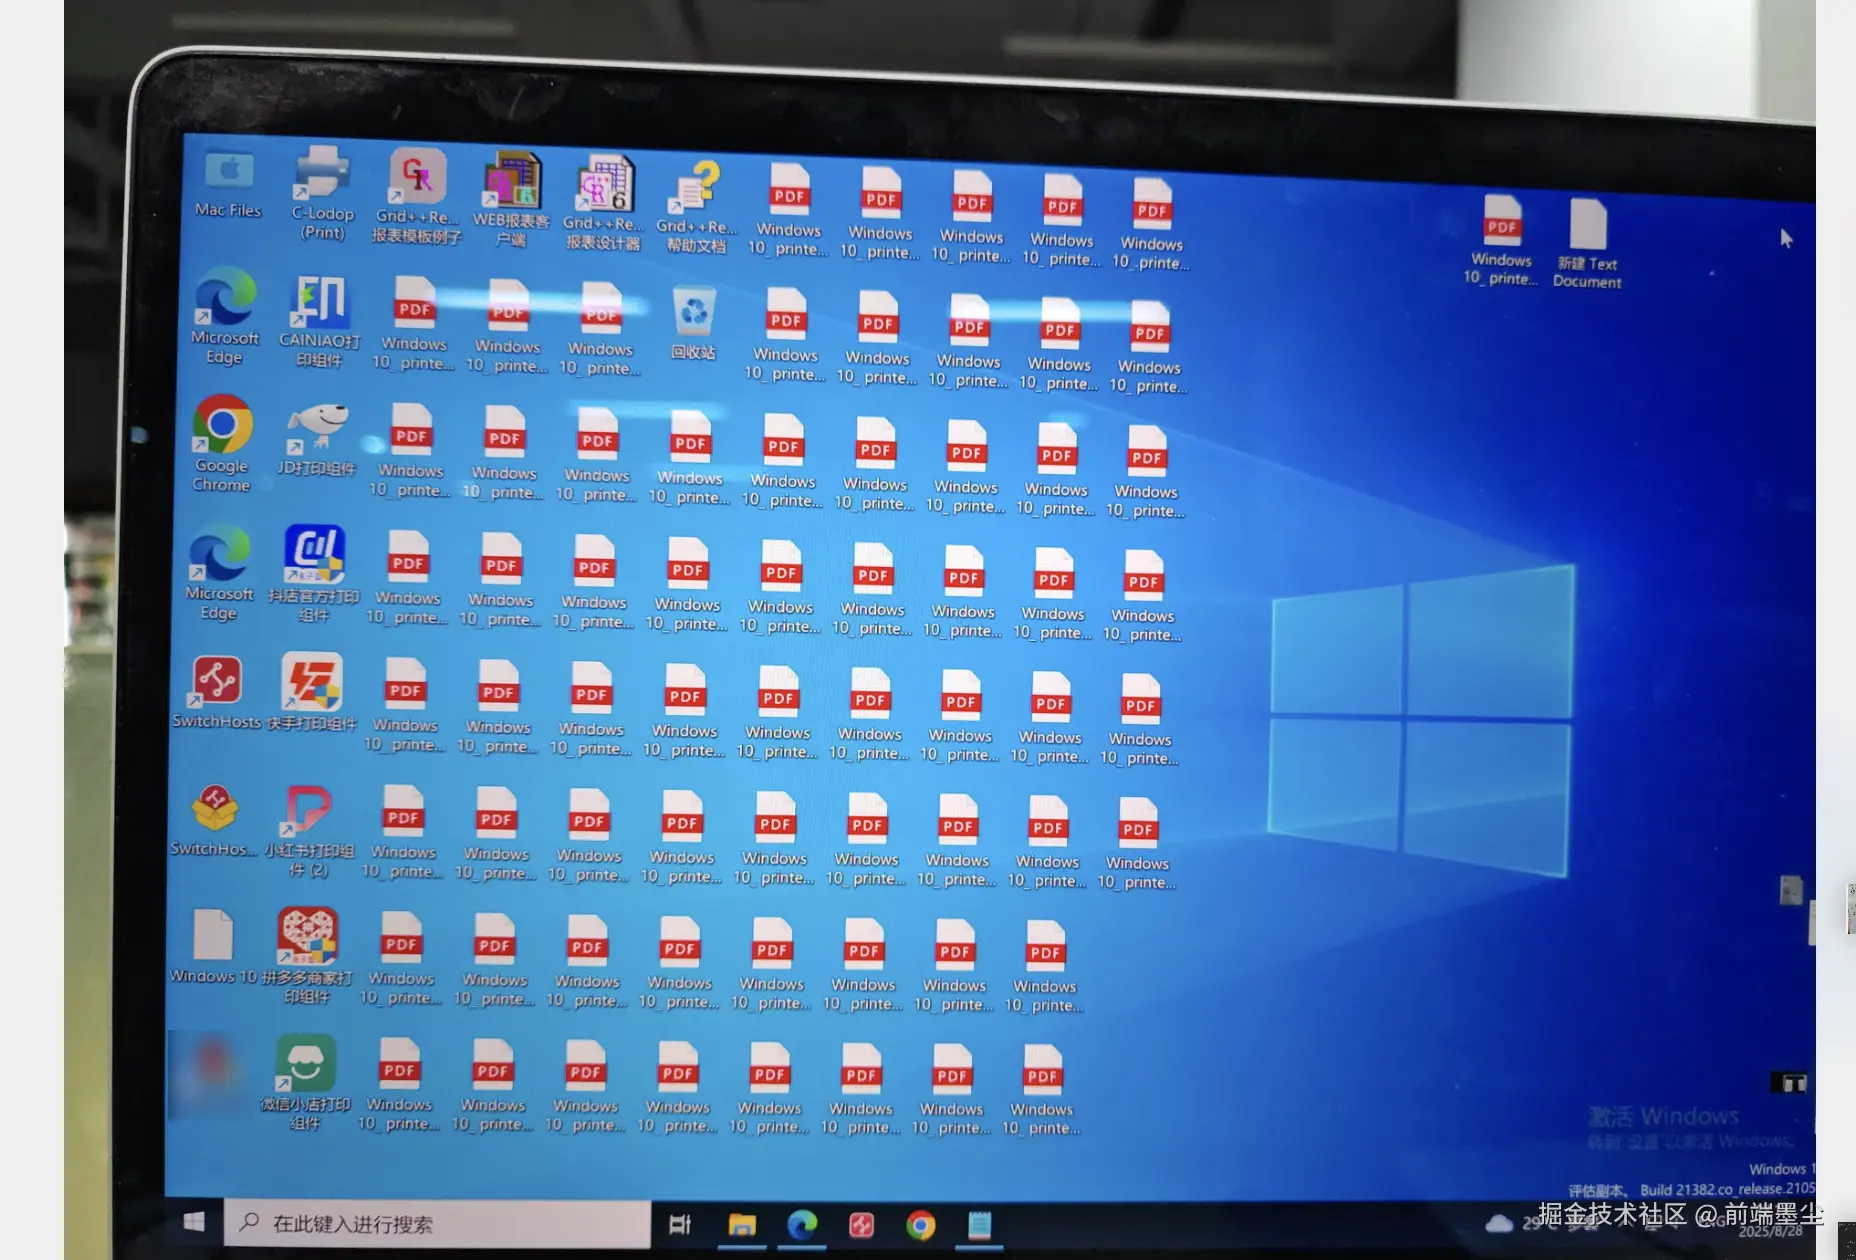Screen dimensions: 1856x1260
Task: Switch to Microsoft Edge in the taskbar
Action: 802,1225
